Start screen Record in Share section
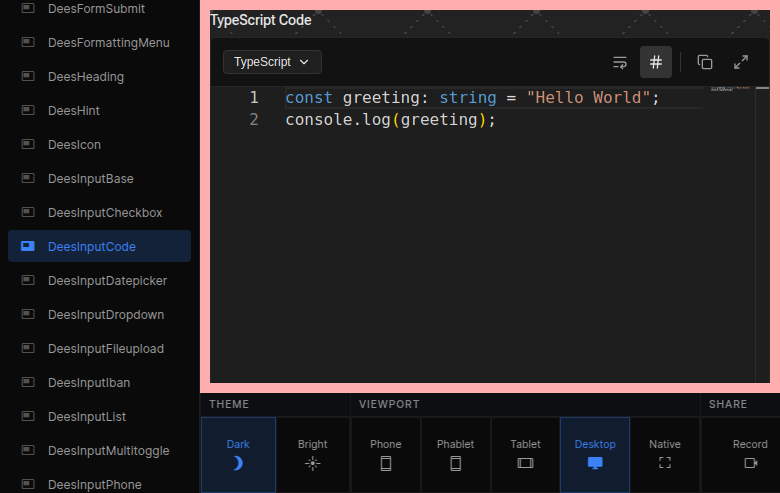The width and height of the screenshot is (780, 493). tap(750, 454)
